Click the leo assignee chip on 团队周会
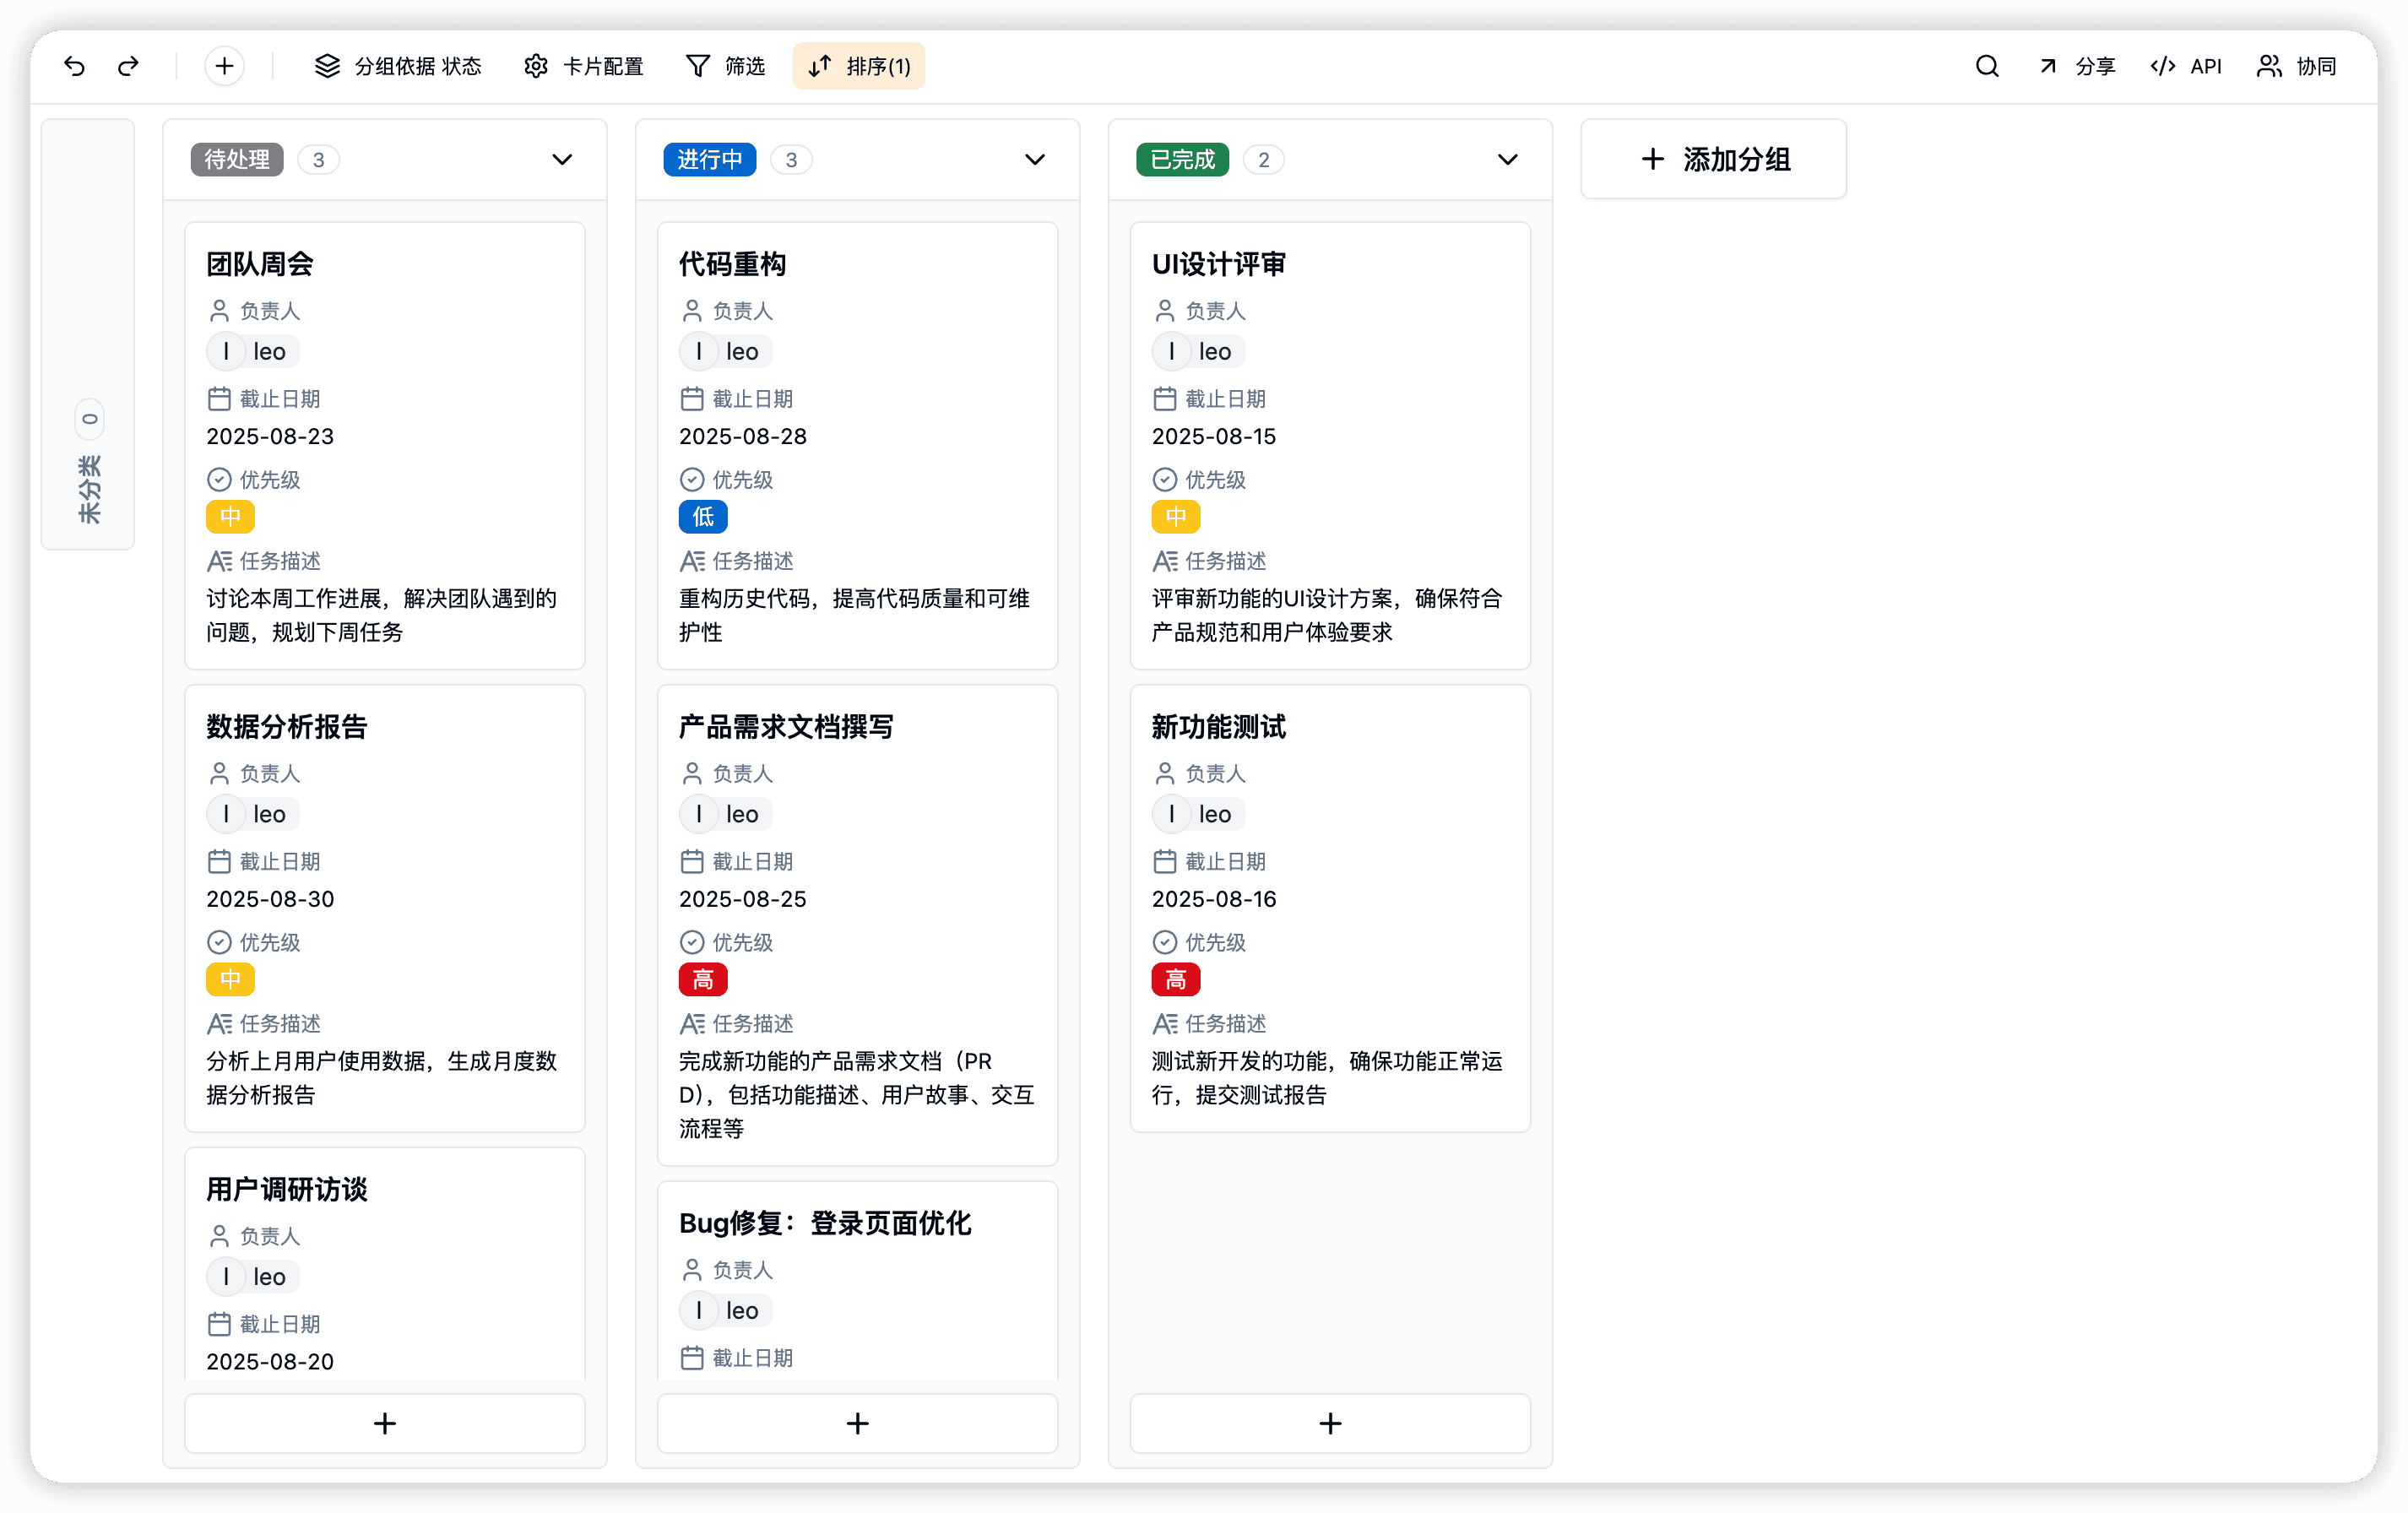The image size is (2408, 1513). 252,351
